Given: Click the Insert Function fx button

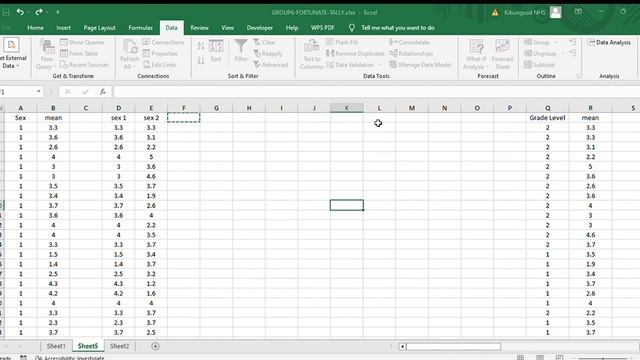Looking at the screenshot, I should coord(102,92).
